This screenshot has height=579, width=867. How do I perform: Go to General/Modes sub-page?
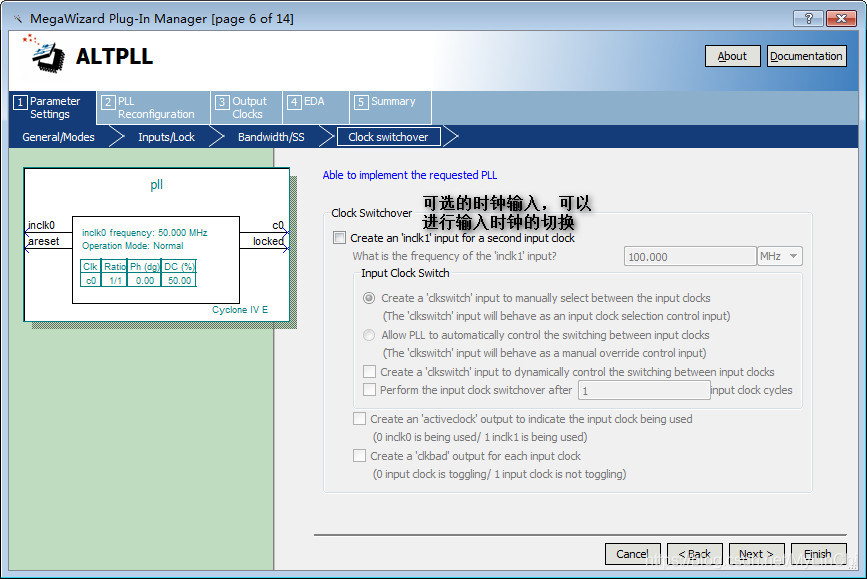pyautogui.click(x=58, y=137)
